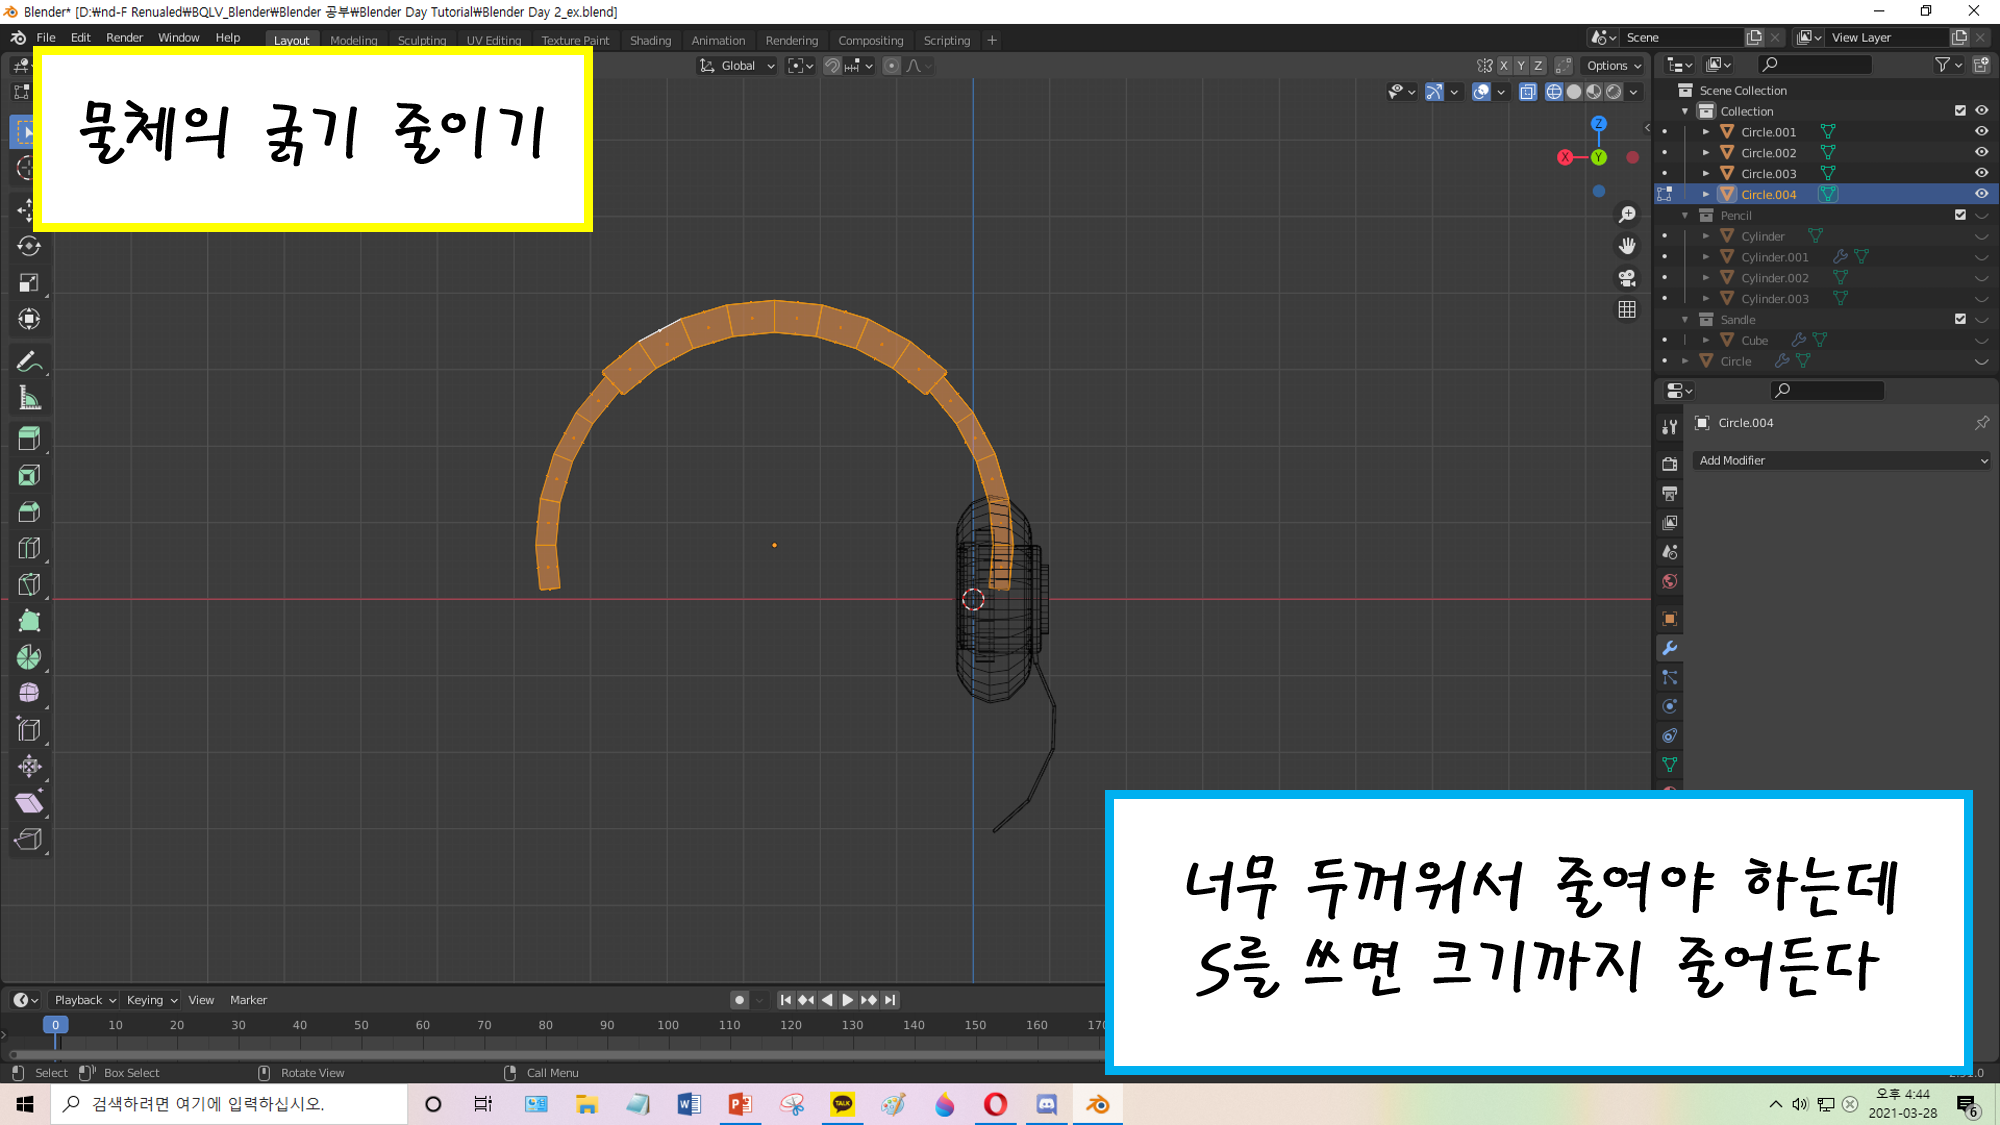Viewport: 2000px width, 1125px height.
Task: Switch to the Modeling workspace tab
Action: click(353, 41)
